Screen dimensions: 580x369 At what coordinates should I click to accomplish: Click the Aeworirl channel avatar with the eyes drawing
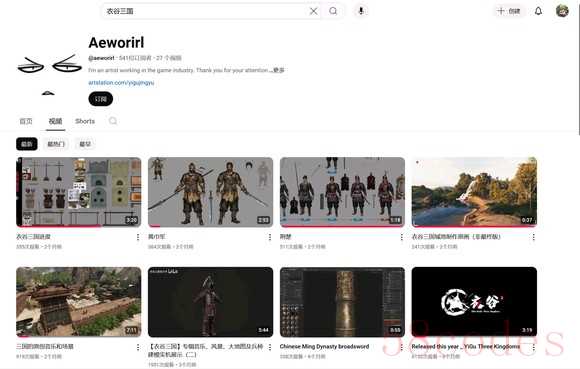tap(49, 71)
